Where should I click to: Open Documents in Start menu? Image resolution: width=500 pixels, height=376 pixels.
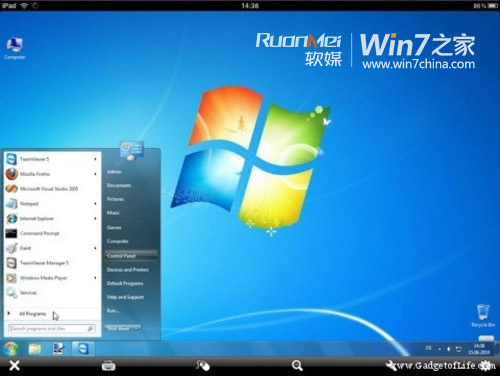(x=119, y=185)
